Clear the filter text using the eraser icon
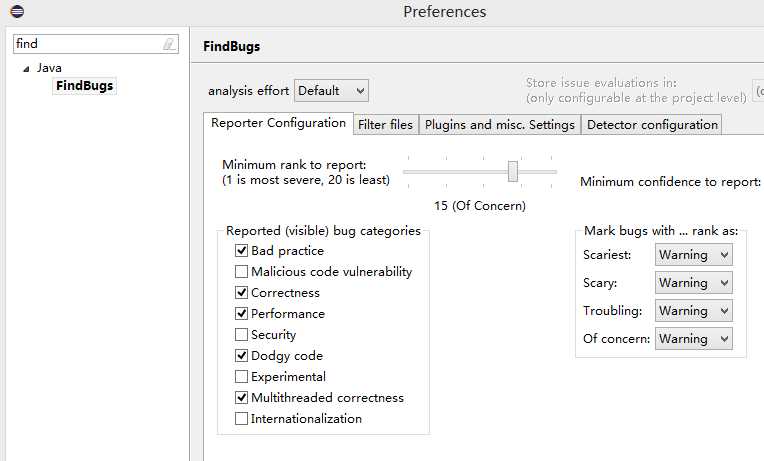 pyautogui.click(x=169, y=44)
